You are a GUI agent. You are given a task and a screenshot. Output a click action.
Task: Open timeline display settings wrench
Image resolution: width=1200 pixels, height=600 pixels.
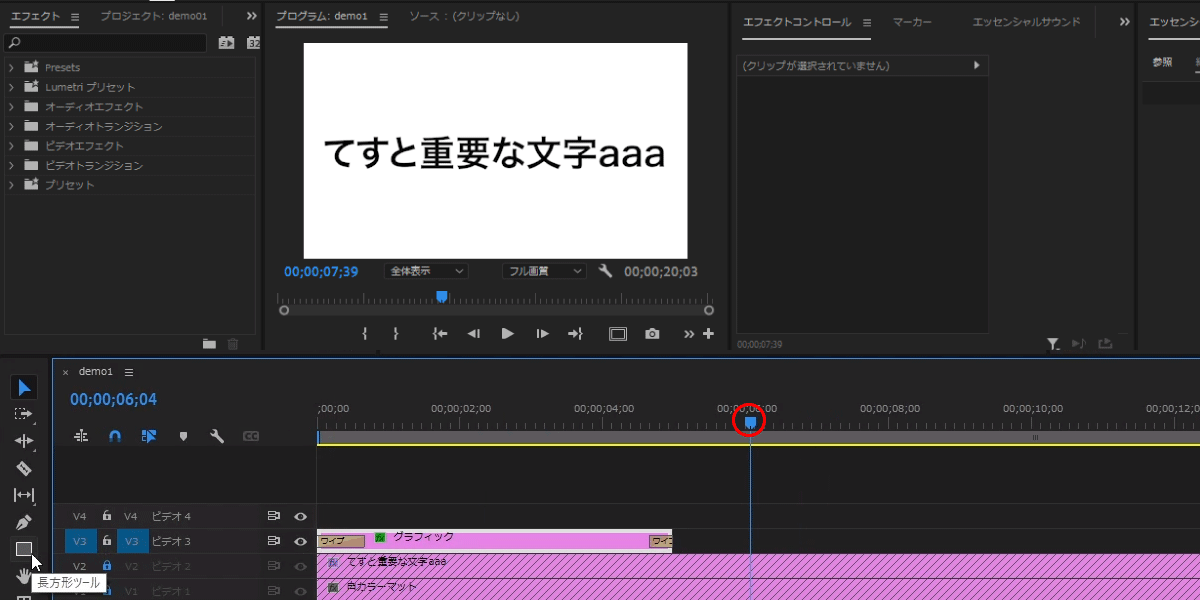217,436
